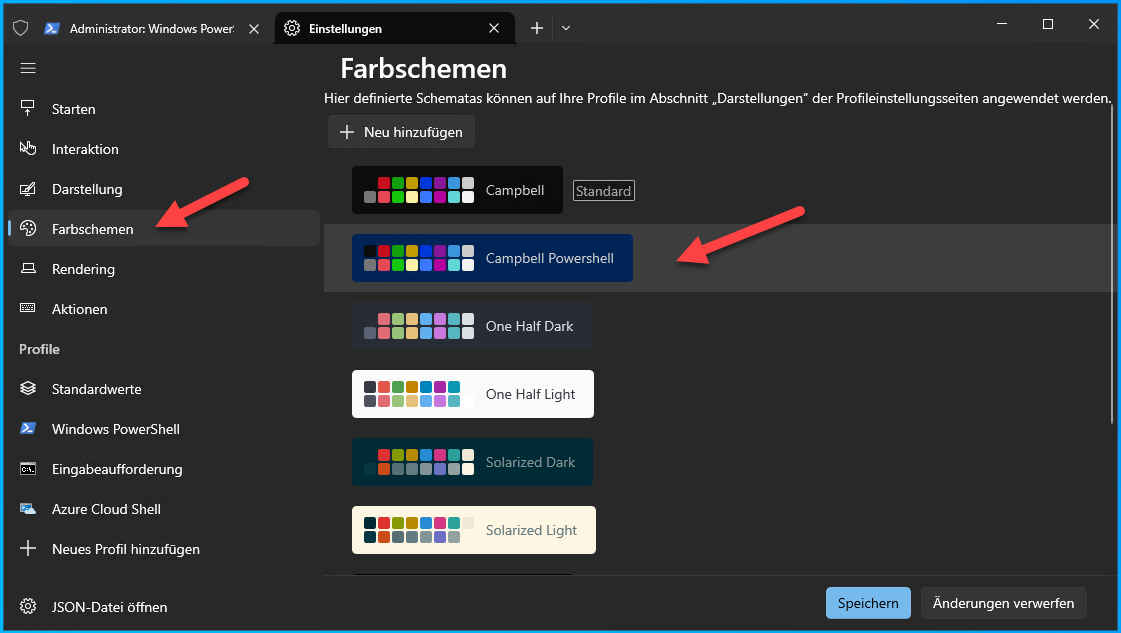The height and width of the screenshot is (633, 1121).
Task: Maximize the Terminal window
Action: click(x=1047, y=24)
